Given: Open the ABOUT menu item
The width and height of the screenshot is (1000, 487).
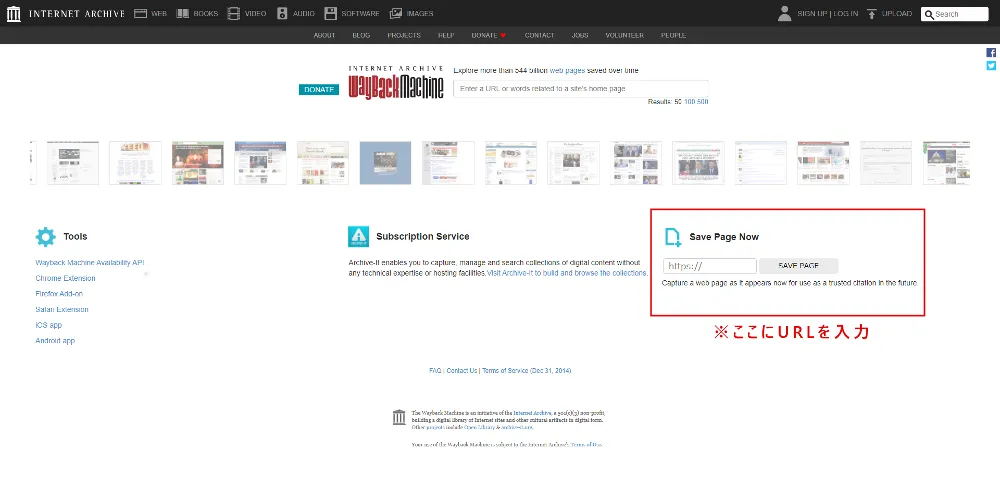Looking at the screenshot, I should click(325, 36).
